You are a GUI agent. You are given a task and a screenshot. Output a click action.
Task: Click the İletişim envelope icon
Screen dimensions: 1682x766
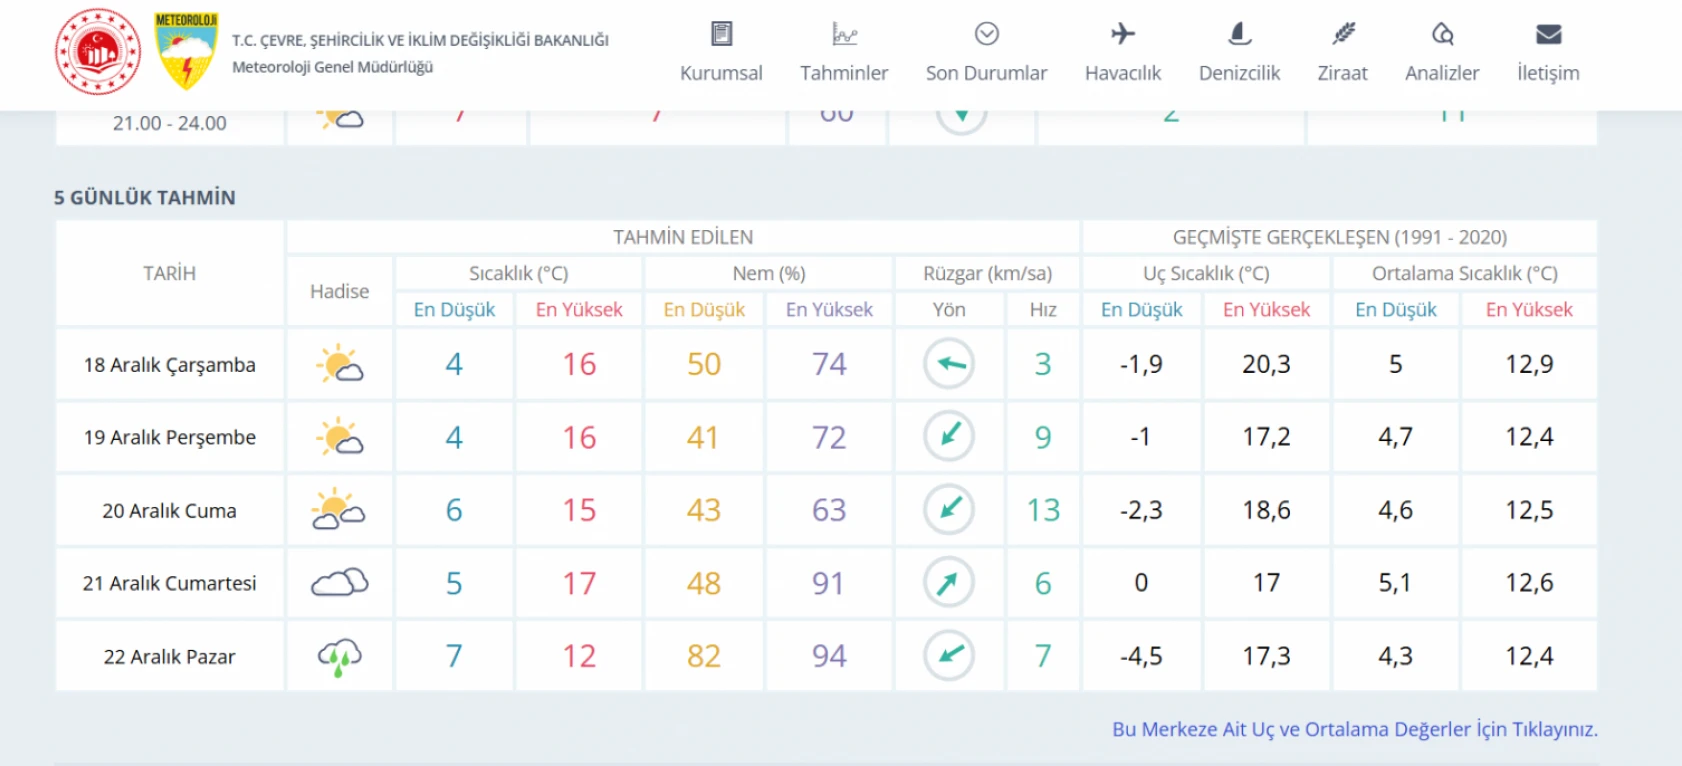click(1548, 34)
